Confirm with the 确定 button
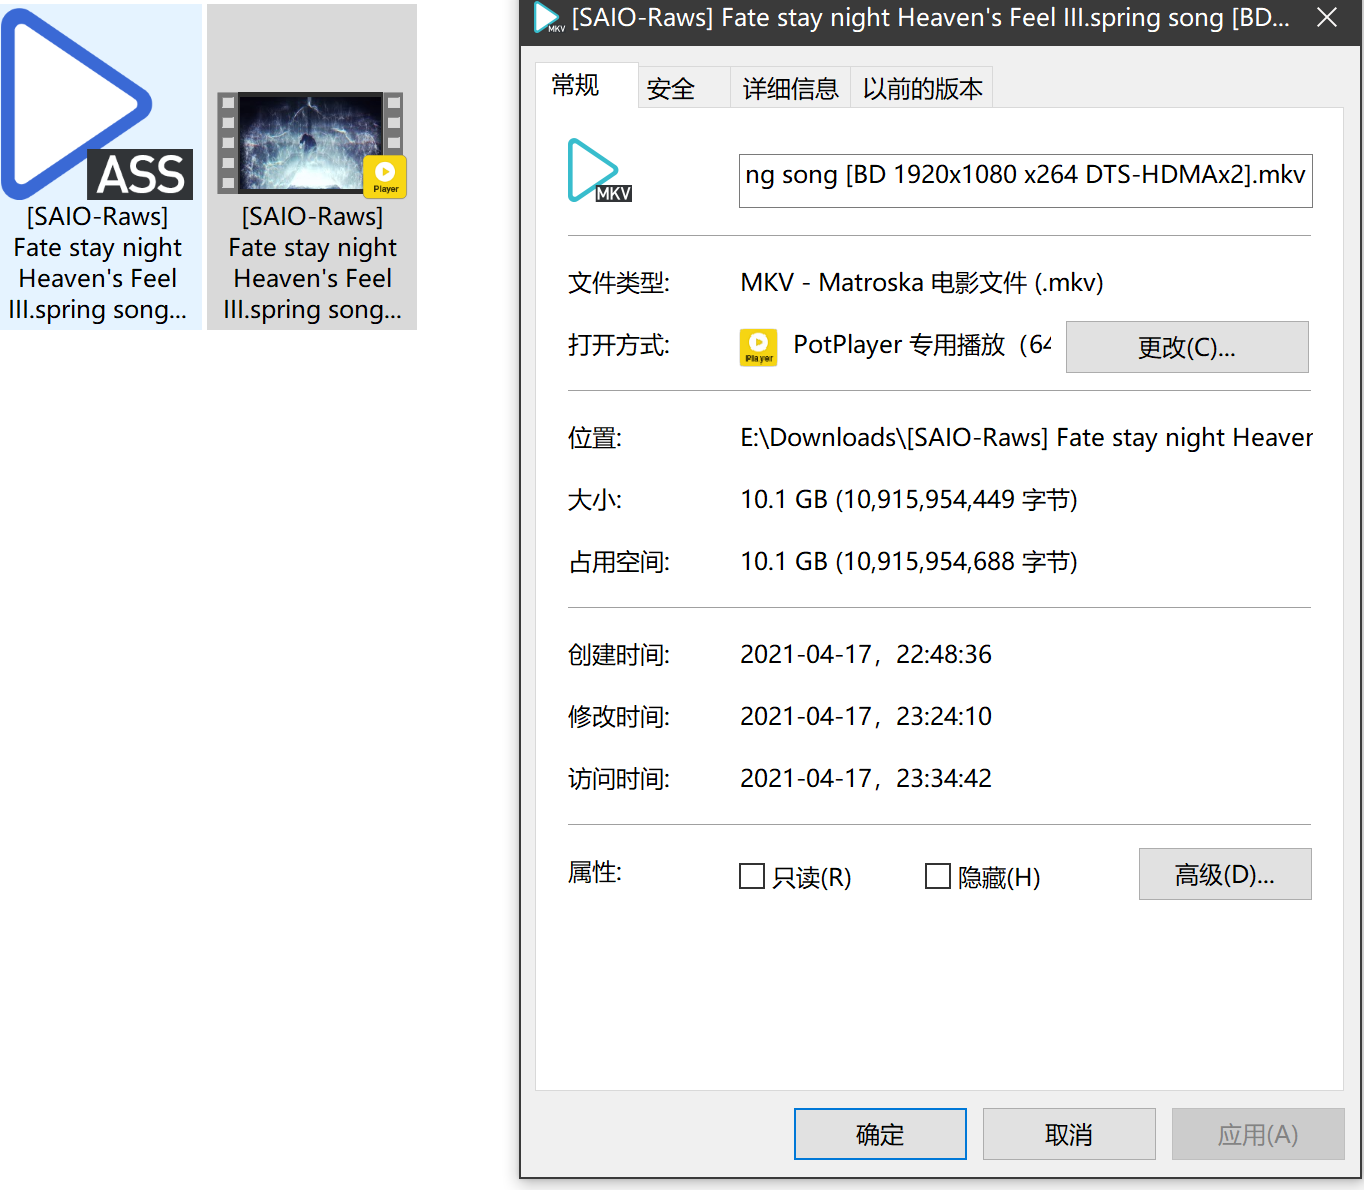Viewport: 1364px width, 1190px height. 880,1134
